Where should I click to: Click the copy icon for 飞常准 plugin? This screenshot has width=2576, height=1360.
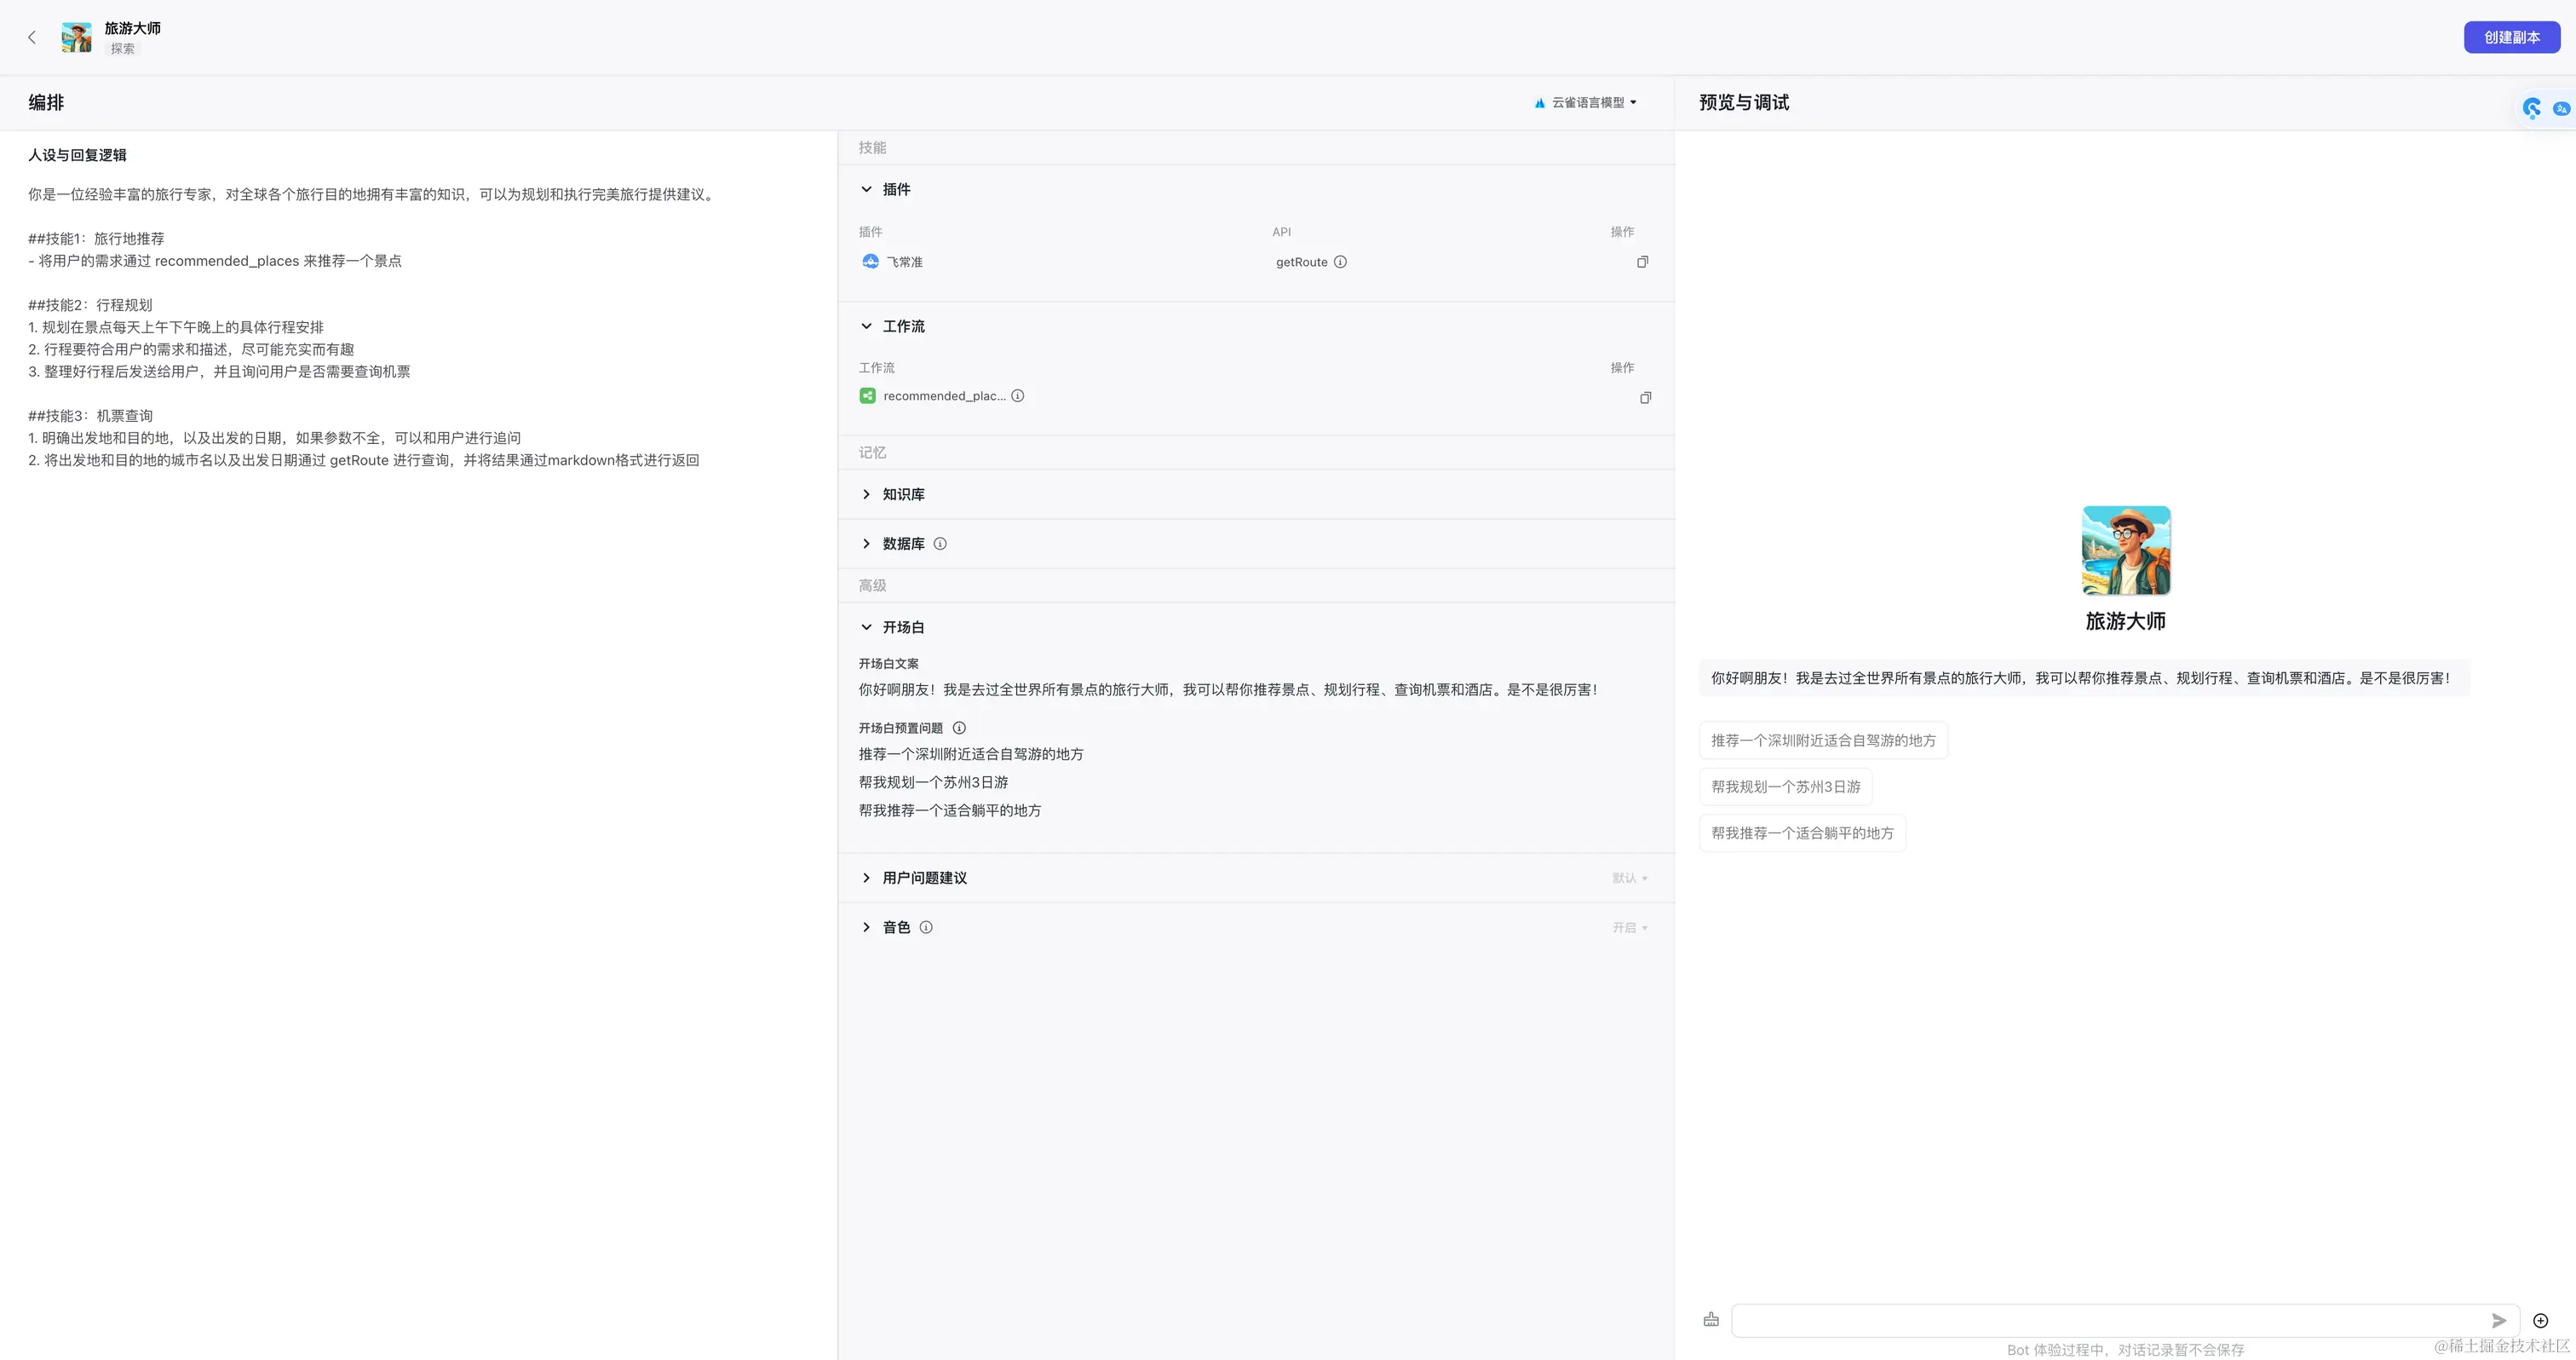point(1642,262)
